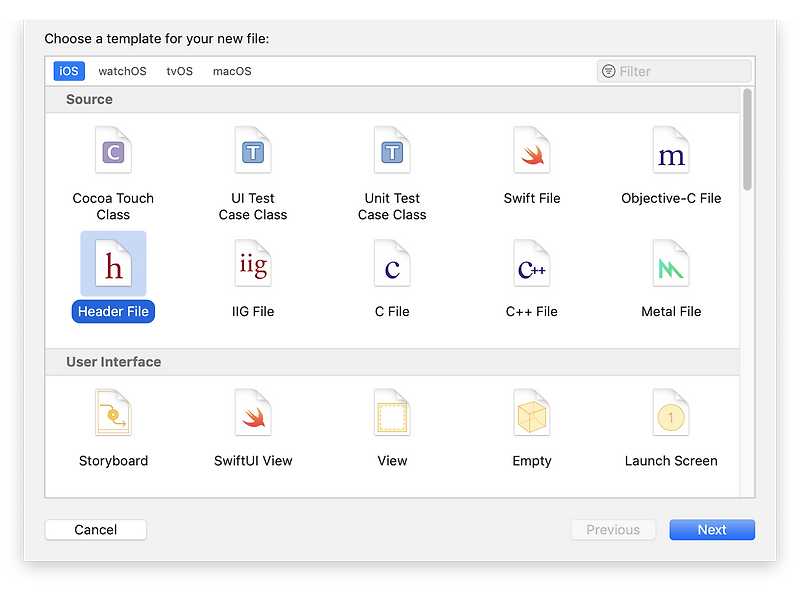Click the Metal File label
The width and height of the screenshot is (800, 589).
coord(671,311)
